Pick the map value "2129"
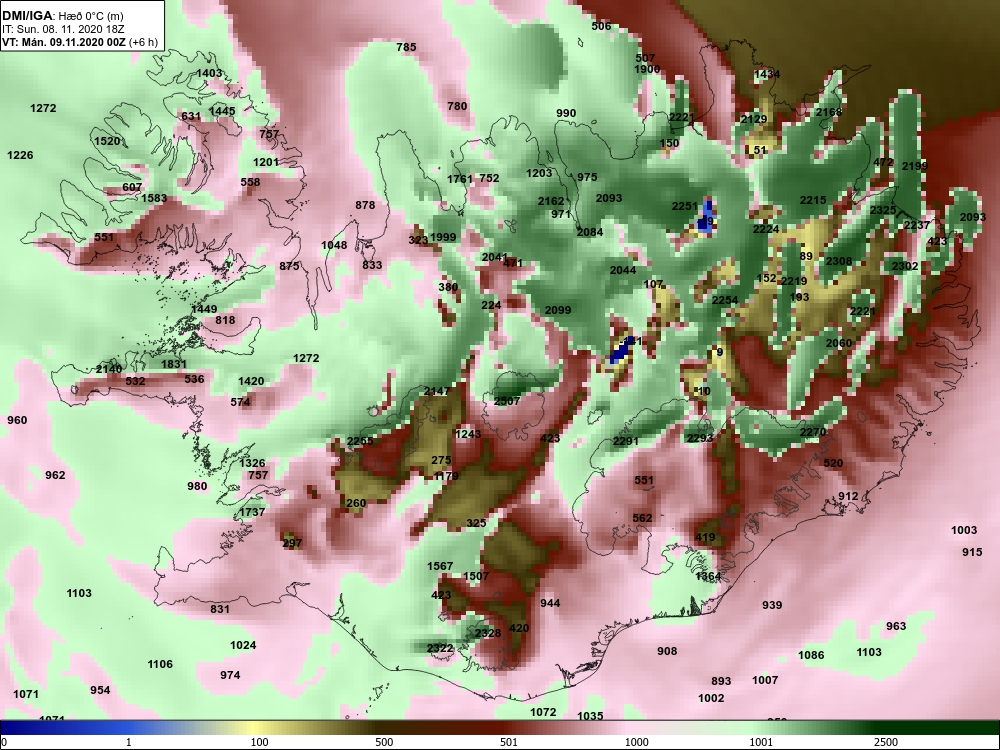1000x750 pixels. [754, 119]
